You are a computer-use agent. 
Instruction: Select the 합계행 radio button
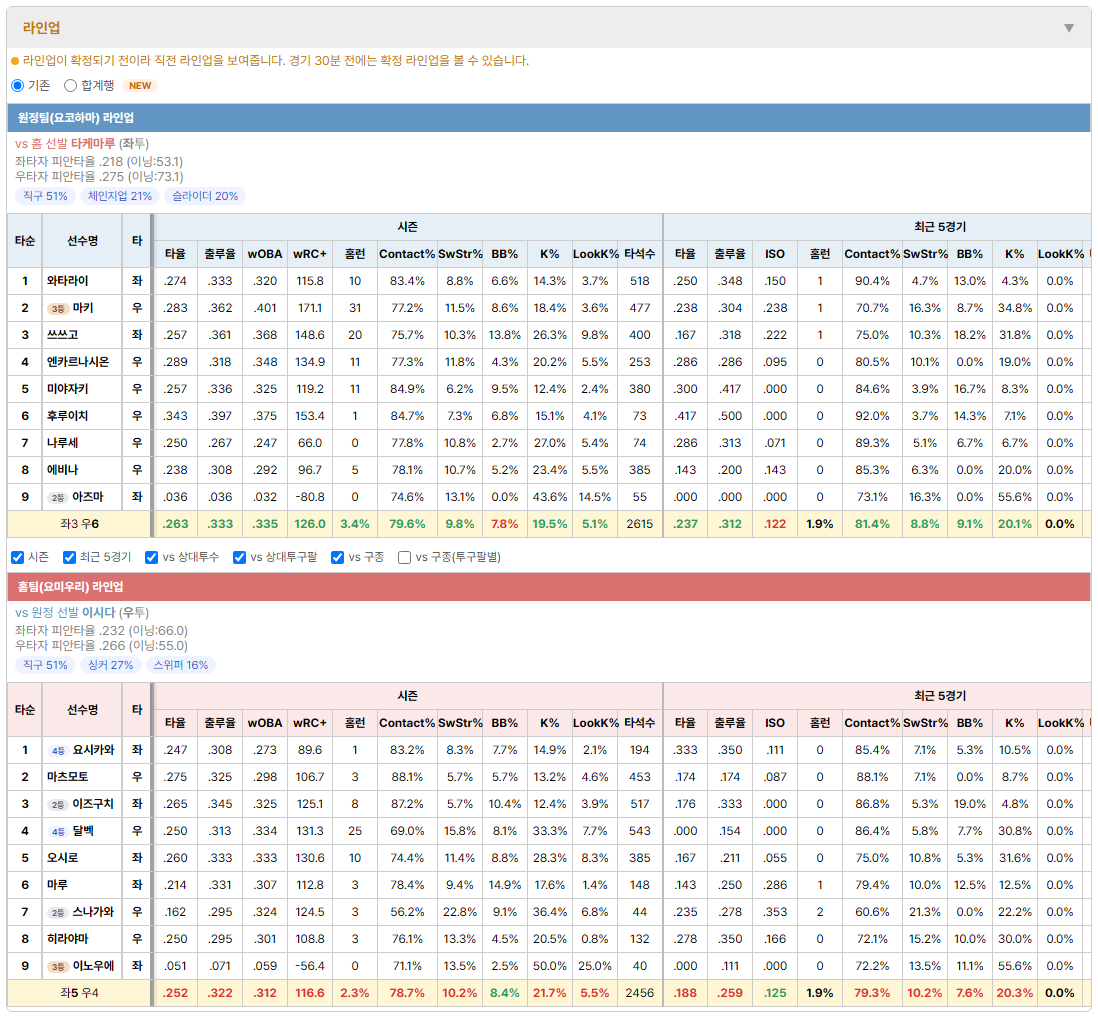click(x=70, y=85)
